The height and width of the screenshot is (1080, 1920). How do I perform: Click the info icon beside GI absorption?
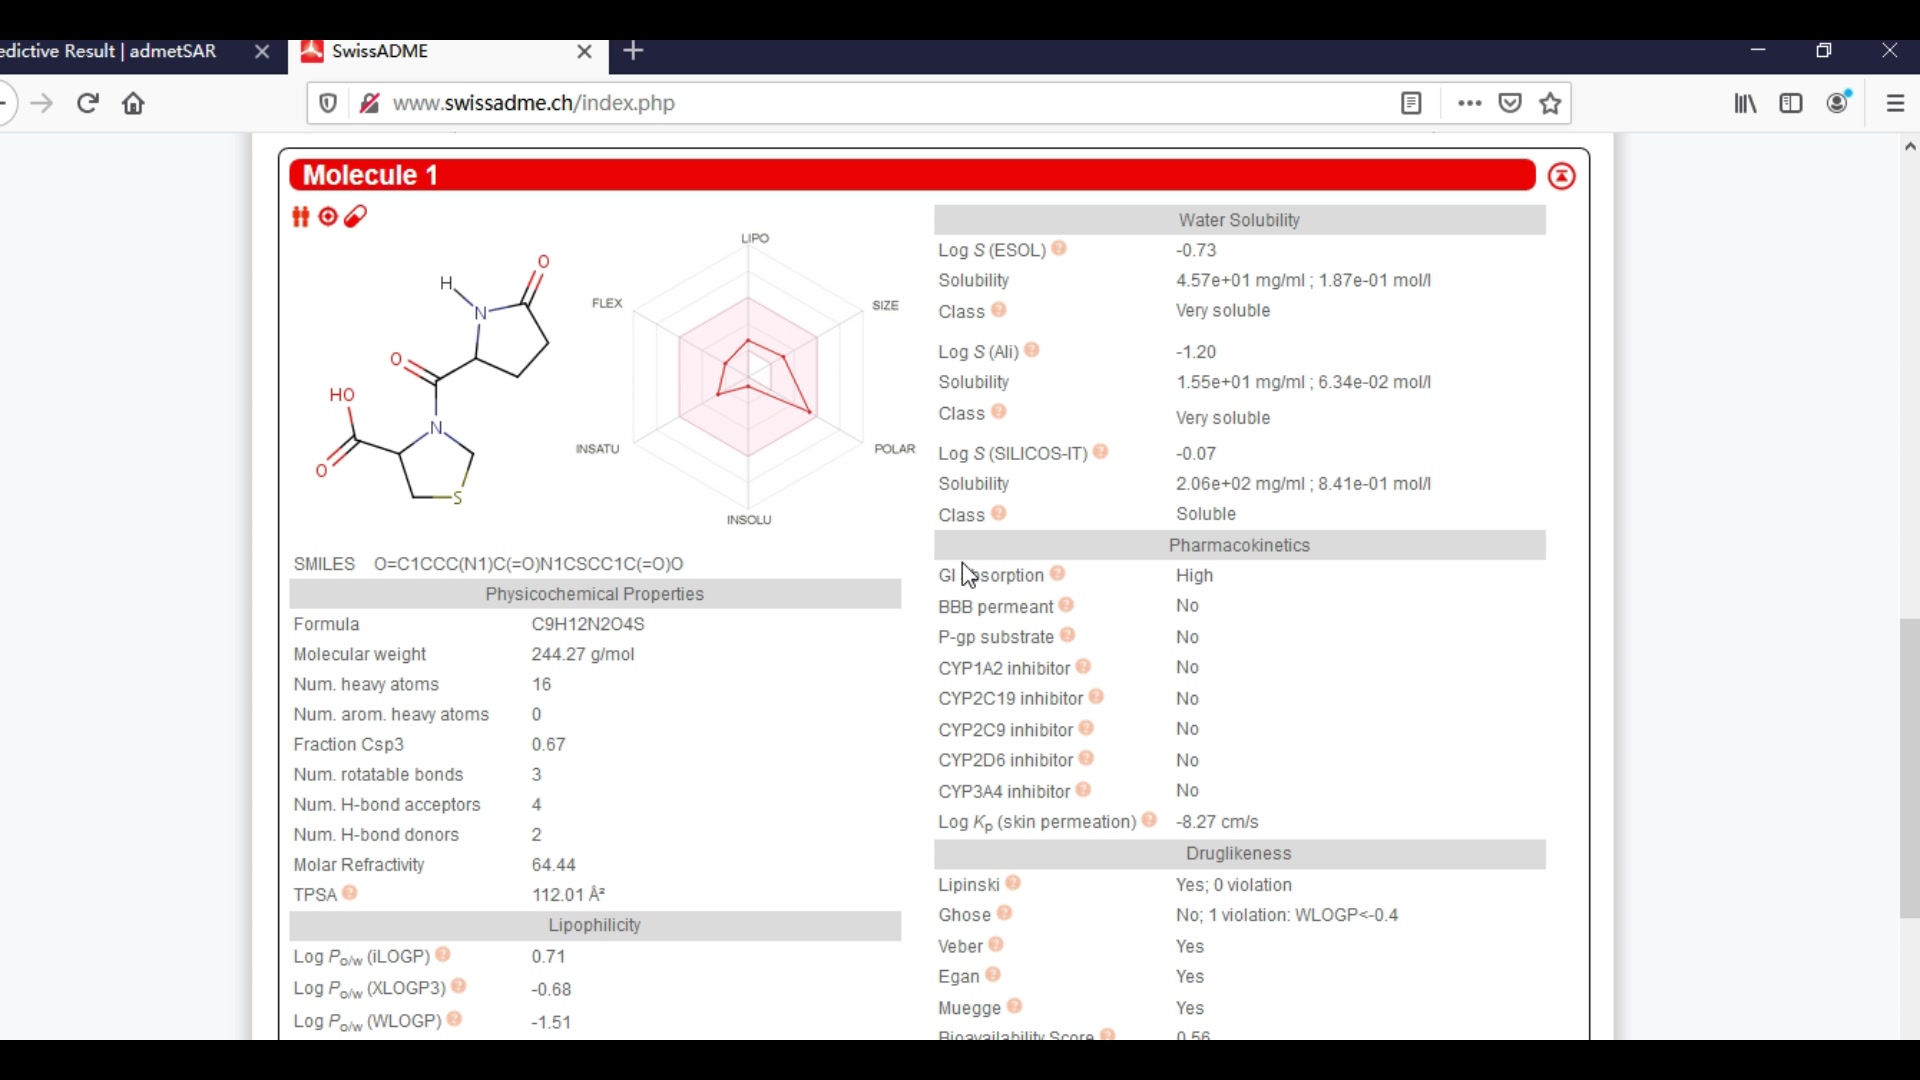(1057, 573)
